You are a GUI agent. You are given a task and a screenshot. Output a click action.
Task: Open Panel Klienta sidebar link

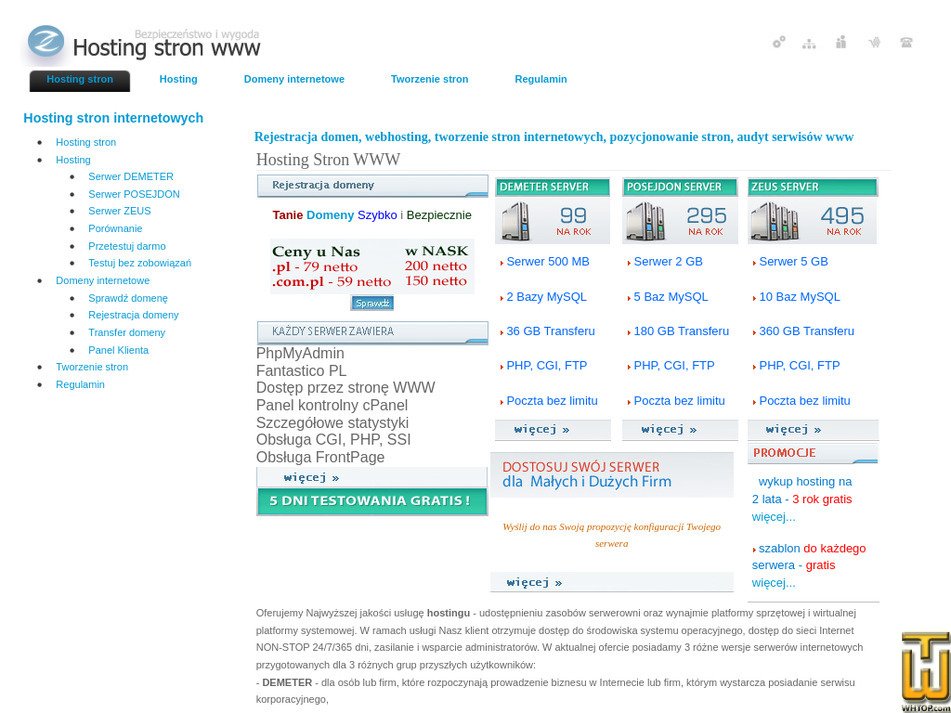pos(118,349)
